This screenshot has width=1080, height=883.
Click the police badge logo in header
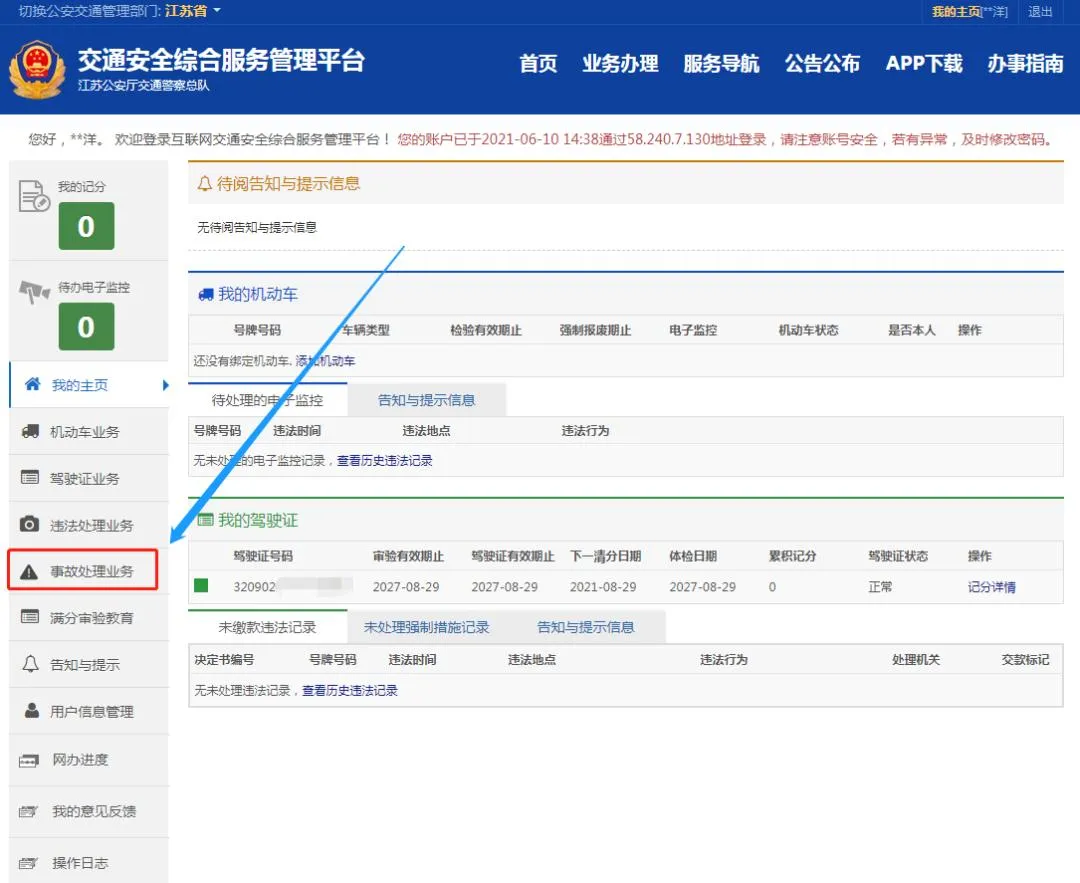click(x=36, y=70)
